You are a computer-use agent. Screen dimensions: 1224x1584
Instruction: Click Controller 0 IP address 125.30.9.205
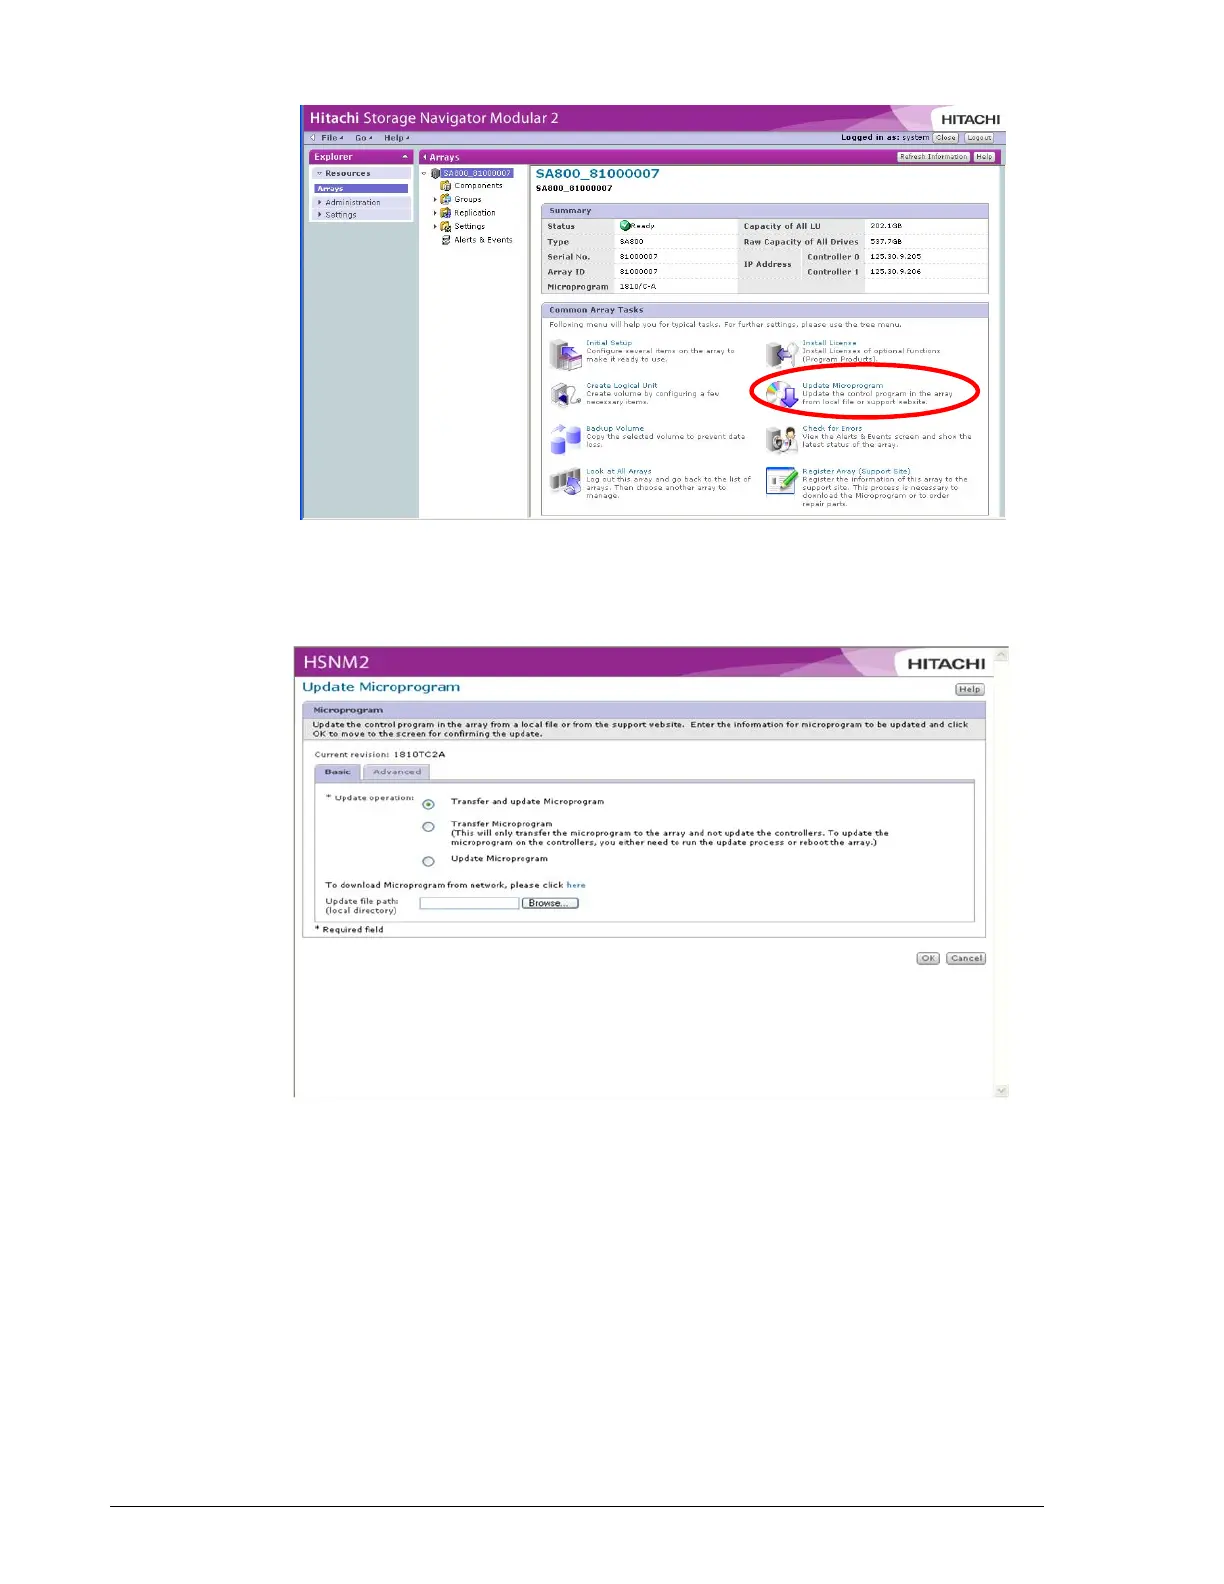[x=896, y=257]
